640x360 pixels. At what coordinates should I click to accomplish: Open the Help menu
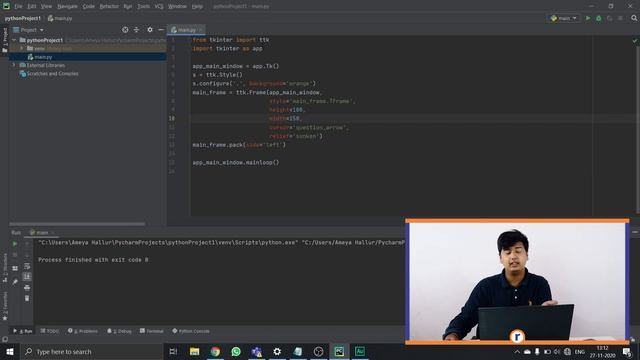(x=197, y=6)
